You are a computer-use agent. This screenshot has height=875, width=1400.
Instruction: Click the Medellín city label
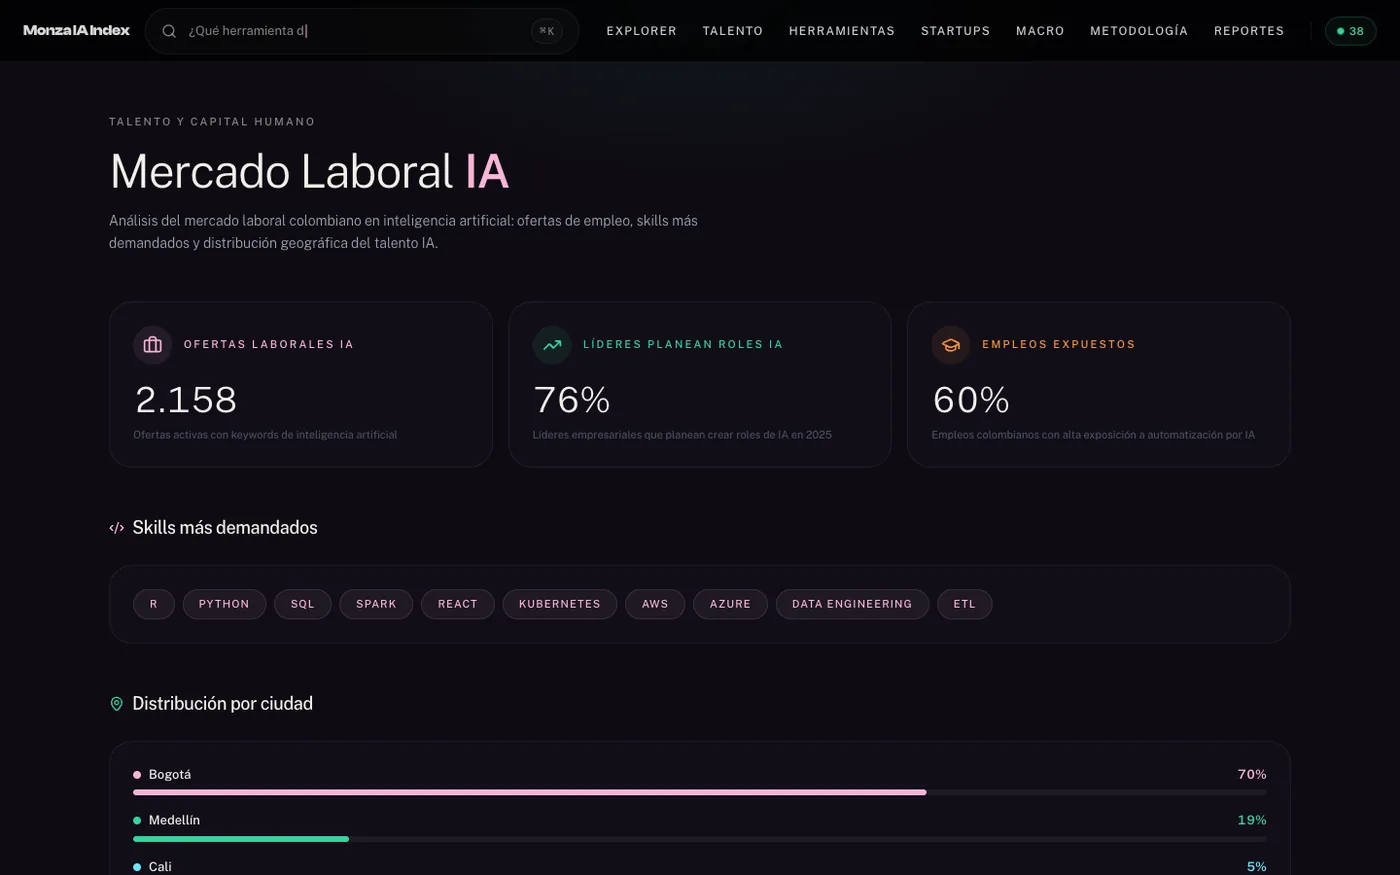click(x=174, y=820)
